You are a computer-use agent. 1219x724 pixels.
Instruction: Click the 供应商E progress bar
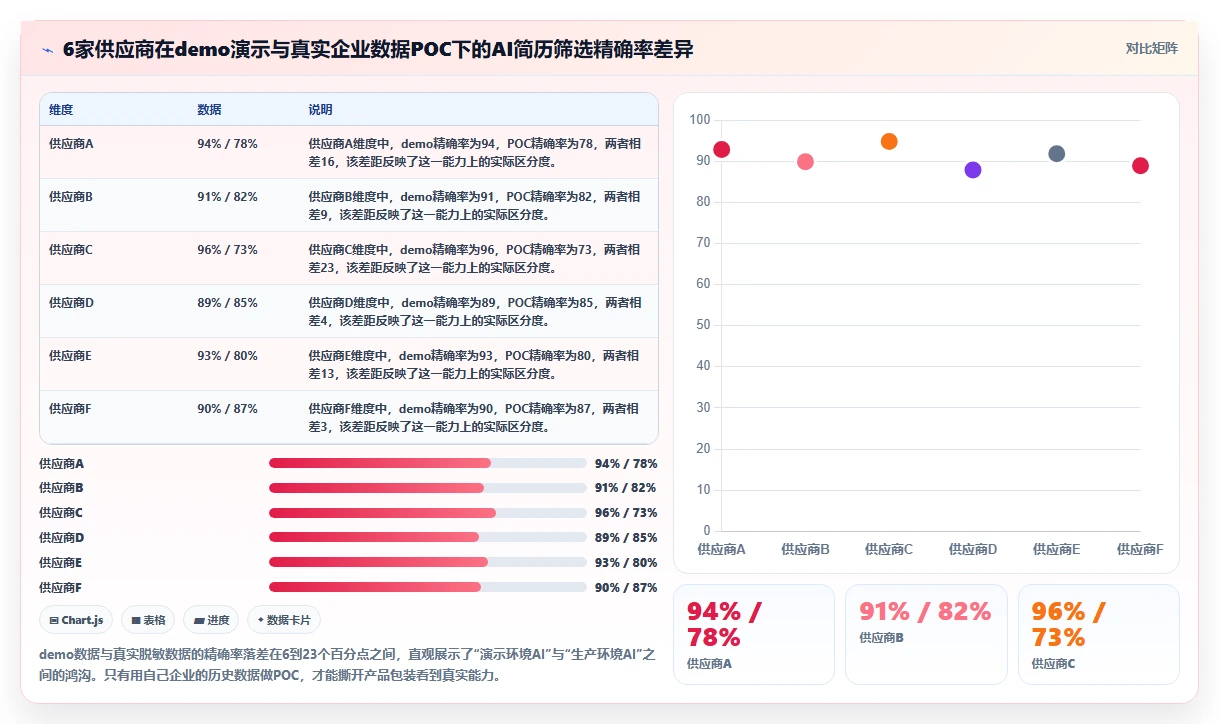click(x=428, y=562)
